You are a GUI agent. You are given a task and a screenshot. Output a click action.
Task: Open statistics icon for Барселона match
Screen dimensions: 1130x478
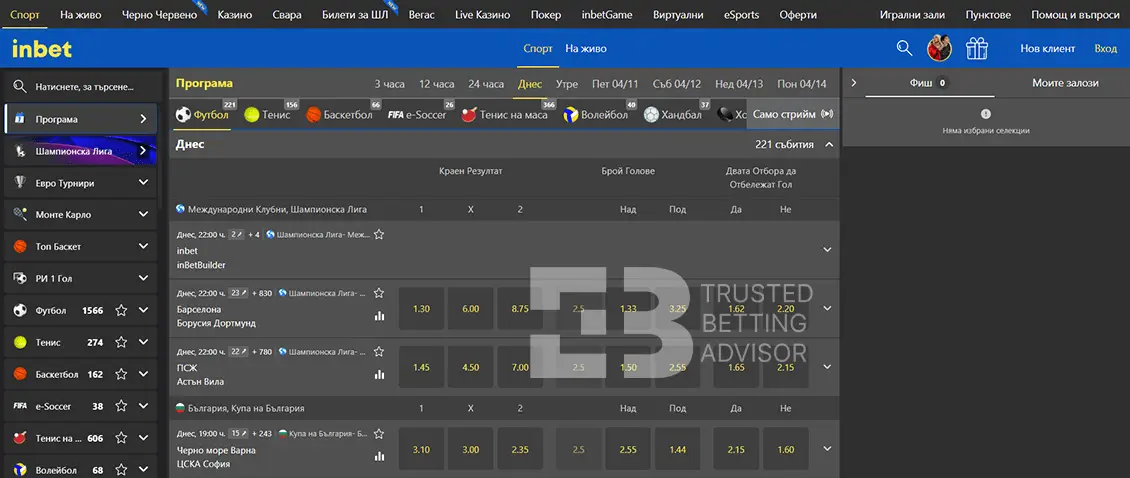tap(379, 316)
